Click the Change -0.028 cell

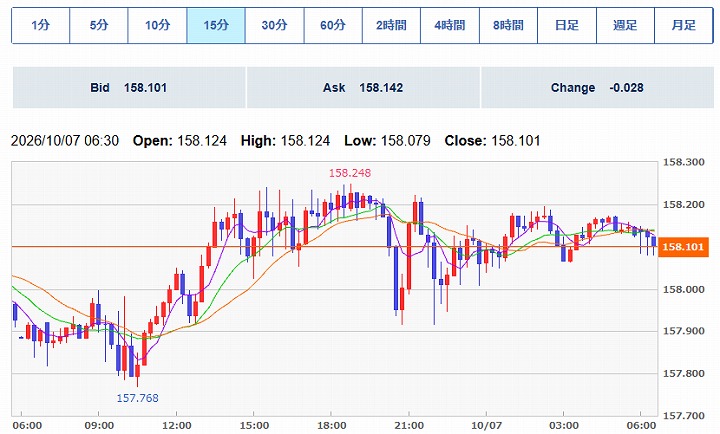tap(597, 87)
